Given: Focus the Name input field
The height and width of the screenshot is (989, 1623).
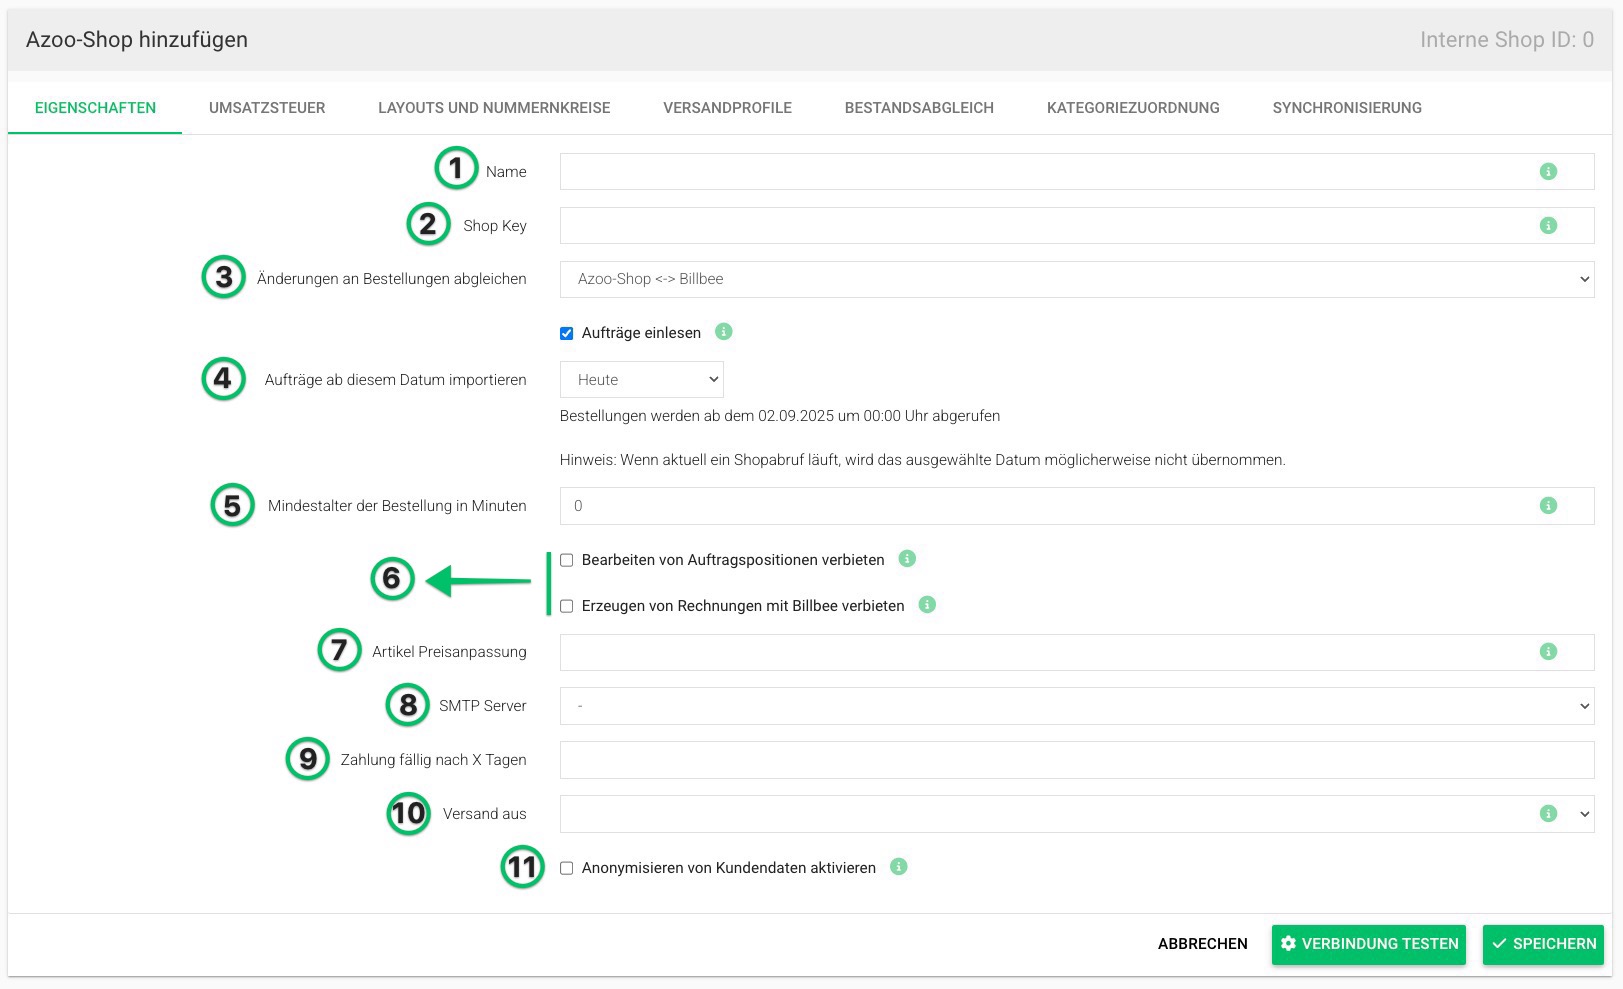Looking at the screenshot, I should tap(1077, 172).
